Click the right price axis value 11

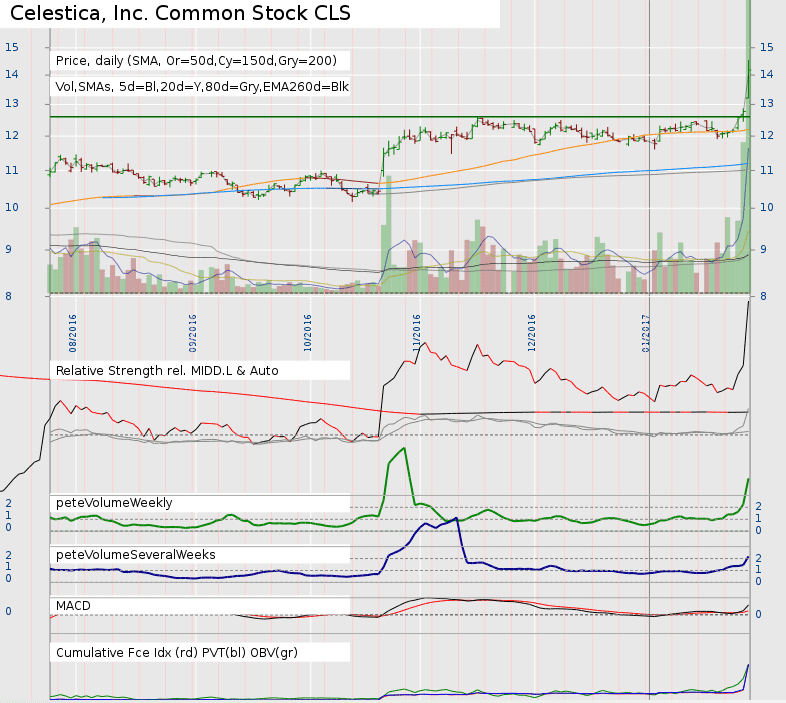766,170
